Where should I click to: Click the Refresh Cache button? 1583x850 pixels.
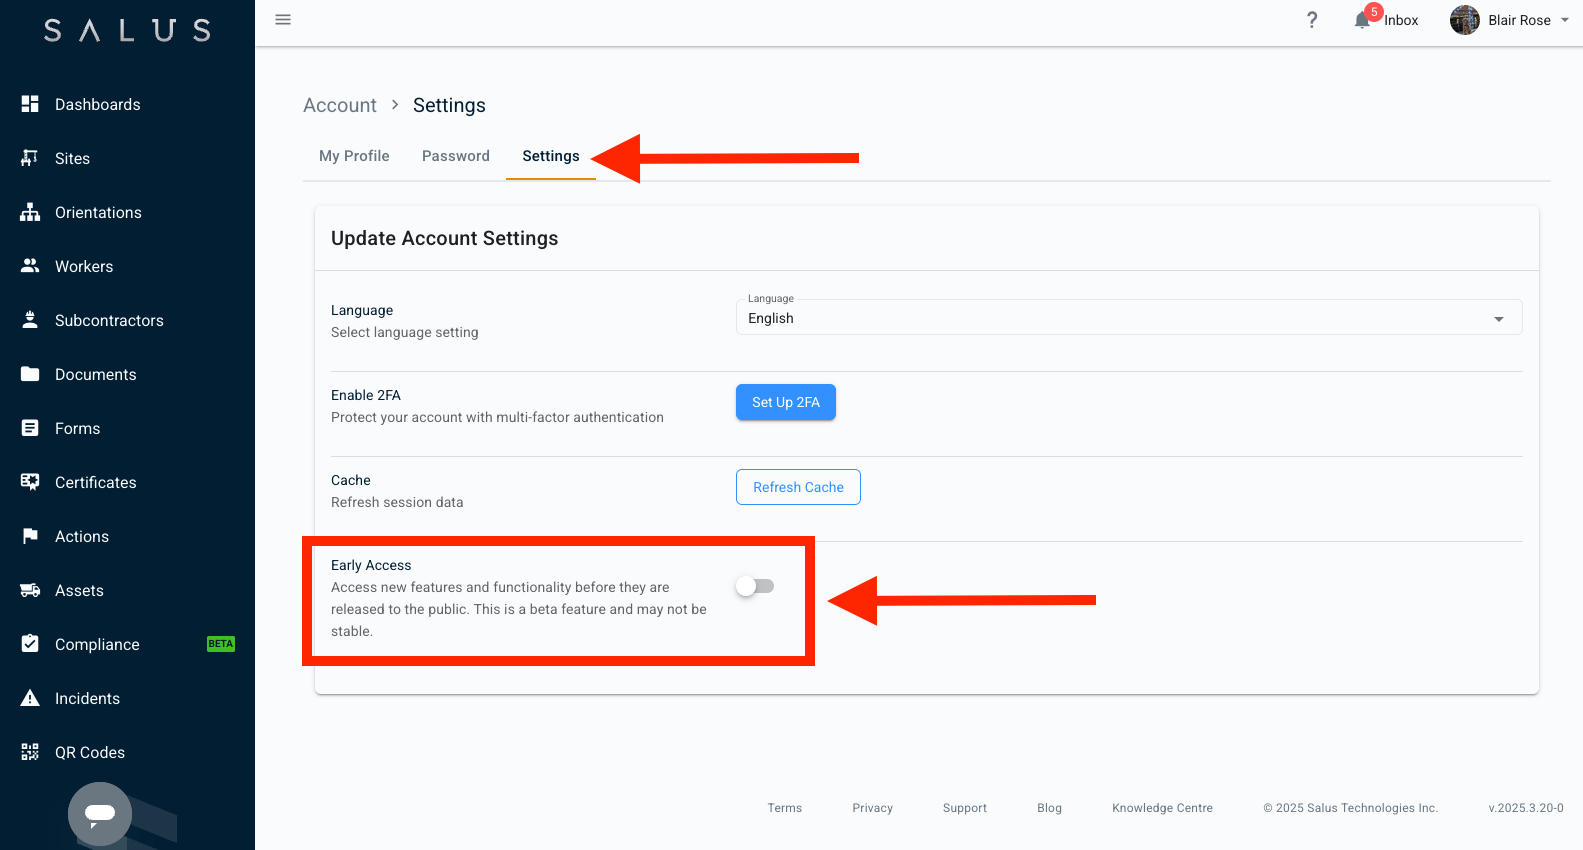click(x=798, y=487)
